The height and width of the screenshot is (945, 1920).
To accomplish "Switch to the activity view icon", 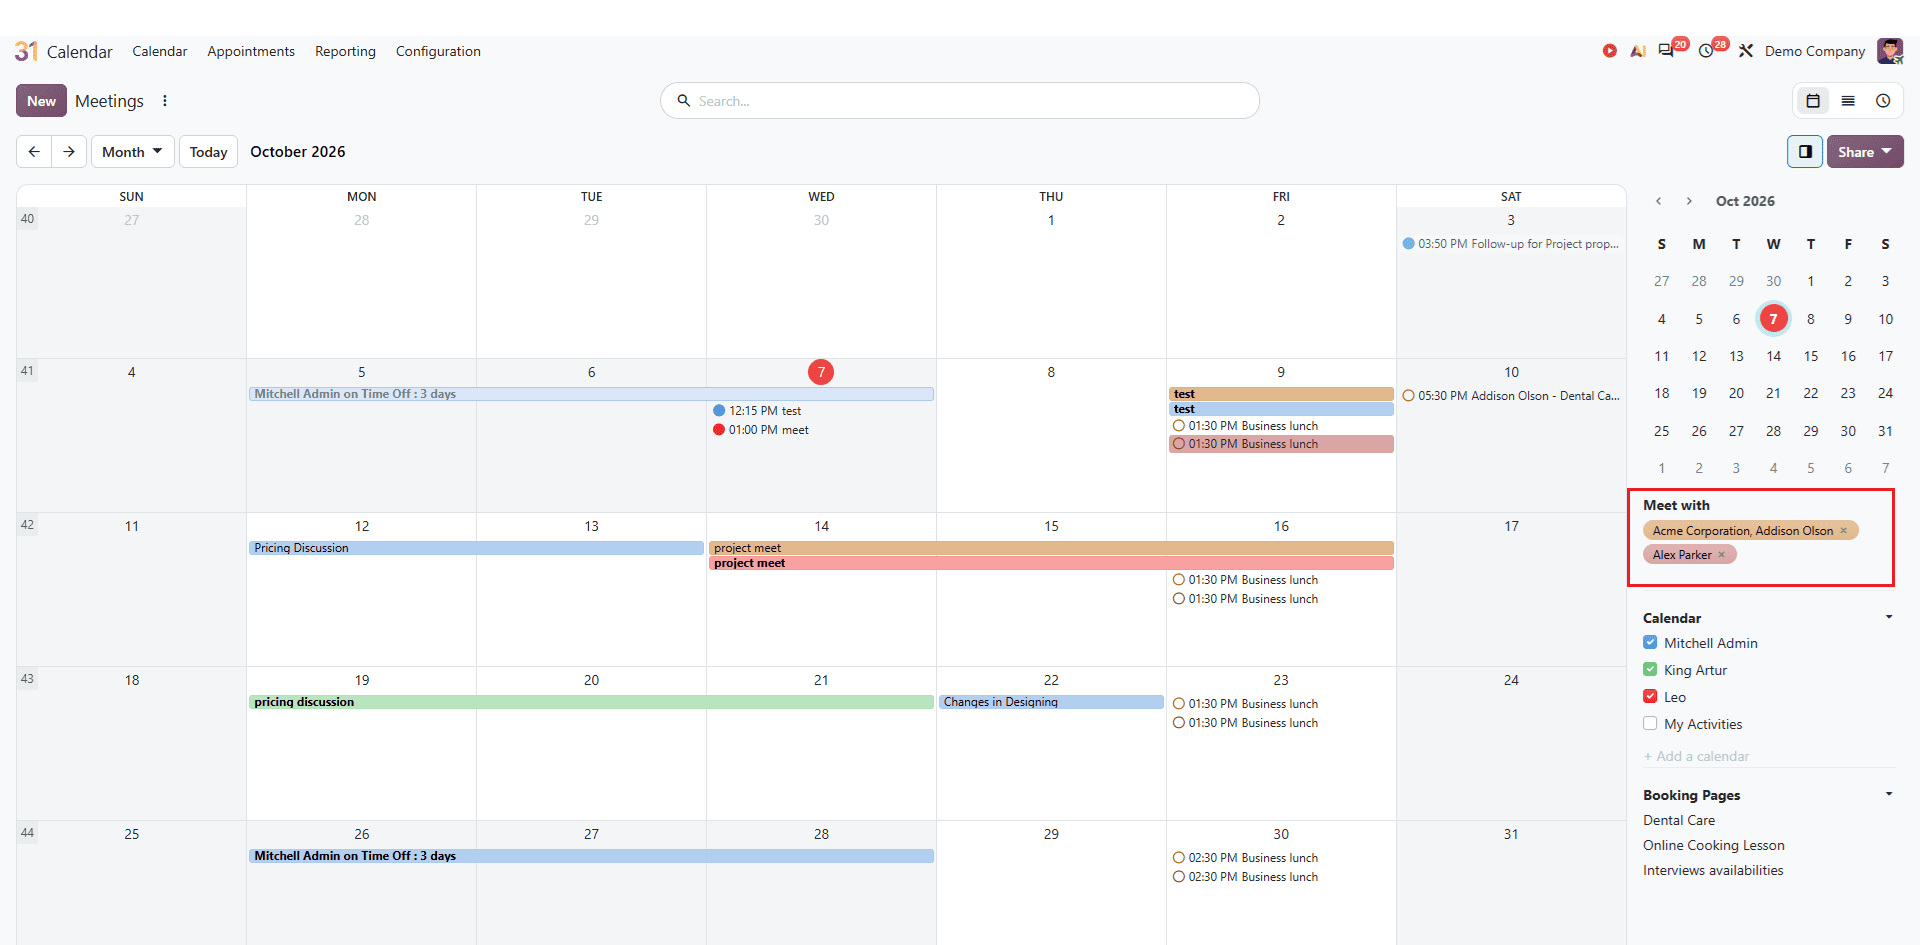I will coord(1883,101).
